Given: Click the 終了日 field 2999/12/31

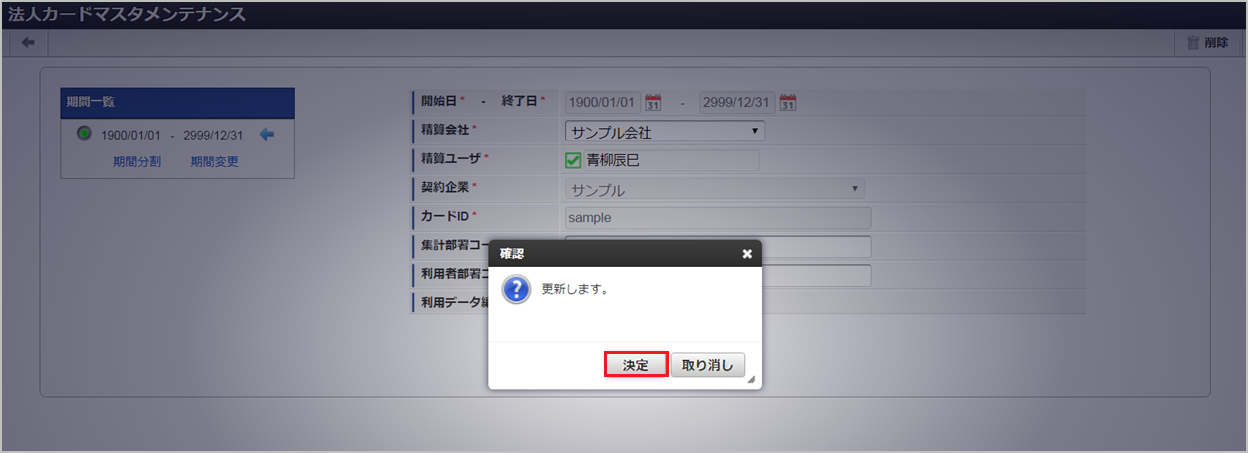Looking at the screenshot, I should click(x=737, y=102).
